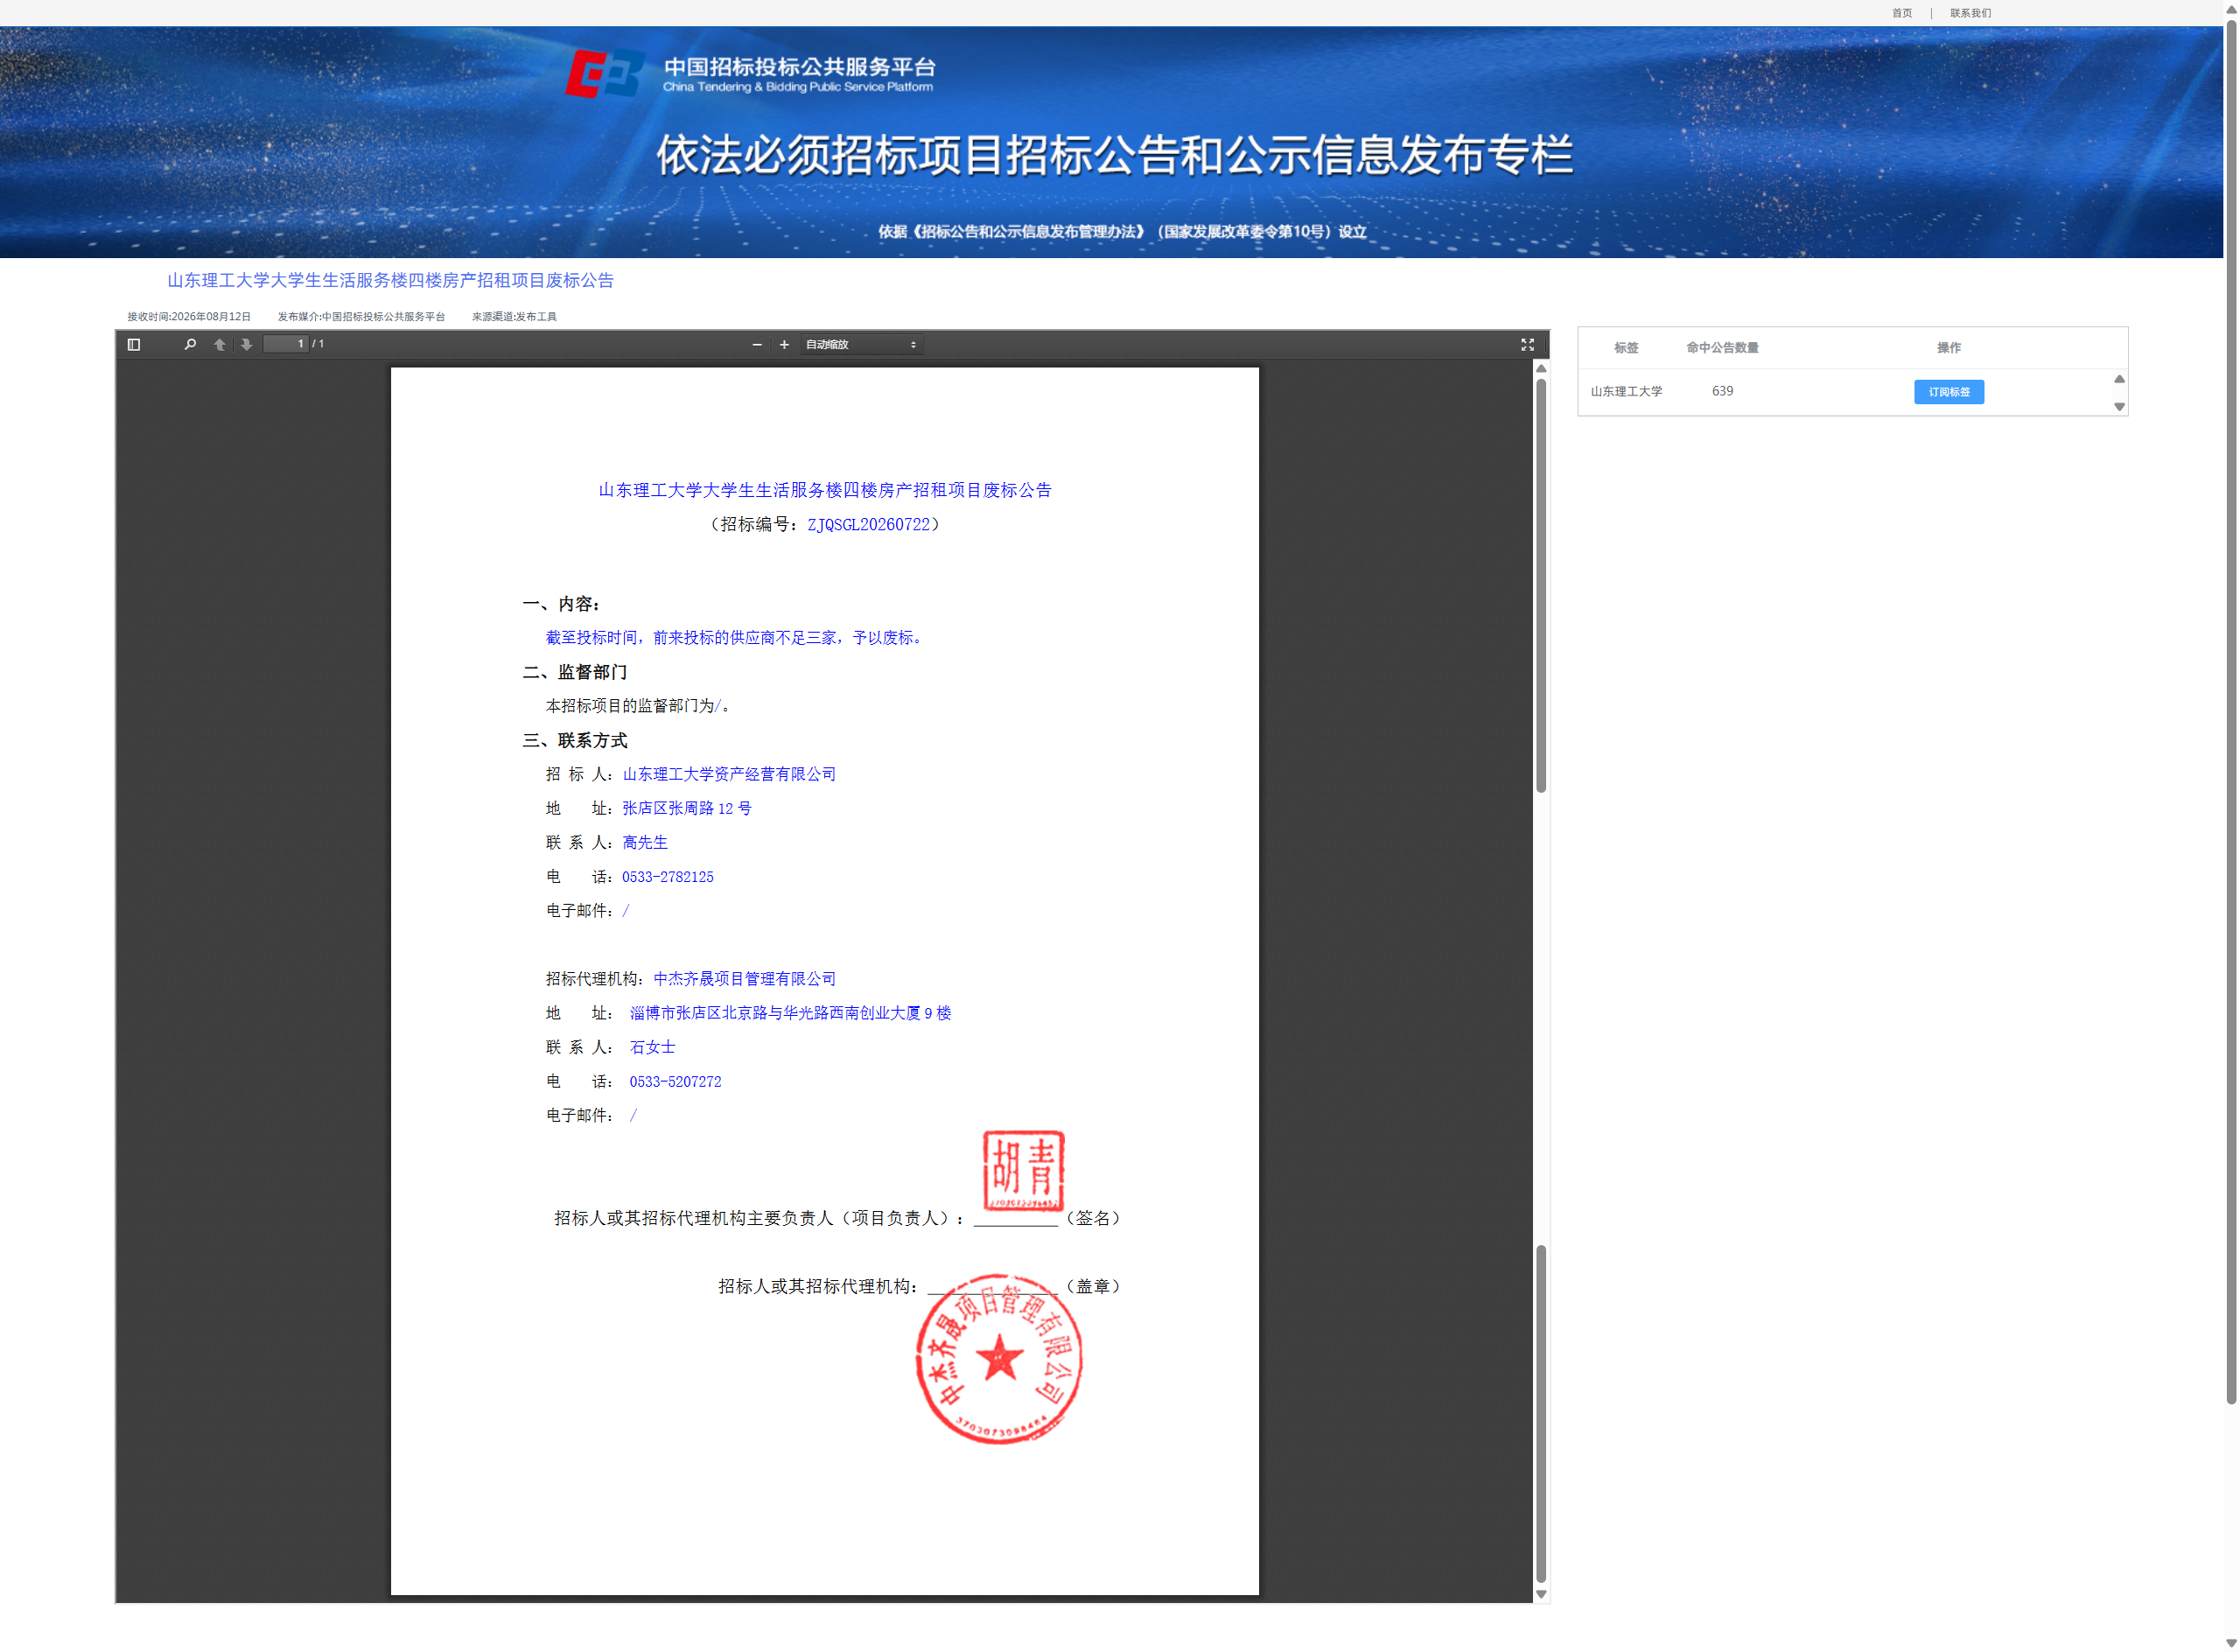The height and width of the screenshot is (1652, 2240).
Task: Go to the next PDF page
Action: [246, 345]
